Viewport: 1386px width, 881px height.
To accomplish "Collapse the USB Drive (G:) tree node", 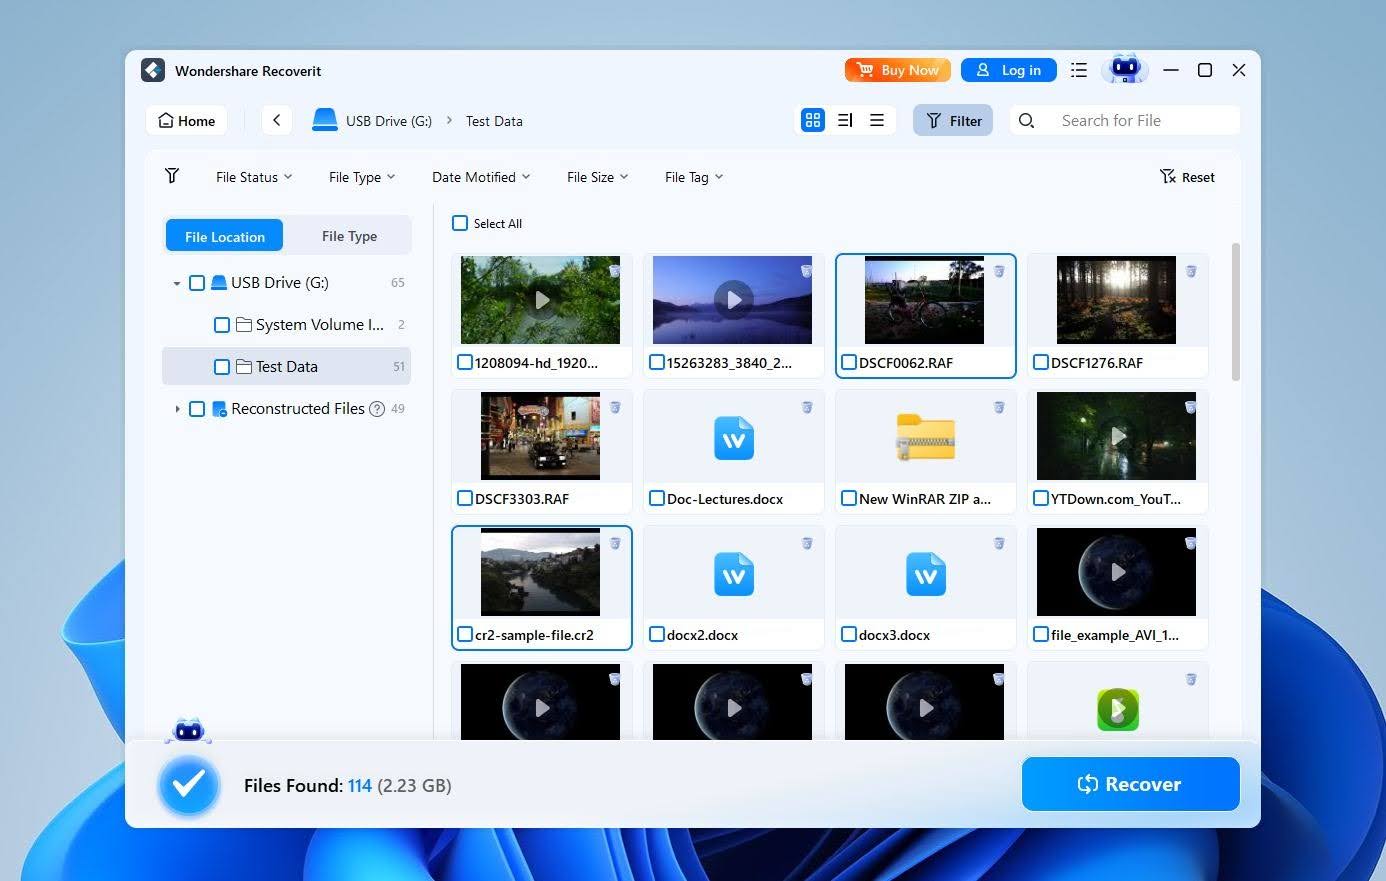I will click(x=177, y=283).
